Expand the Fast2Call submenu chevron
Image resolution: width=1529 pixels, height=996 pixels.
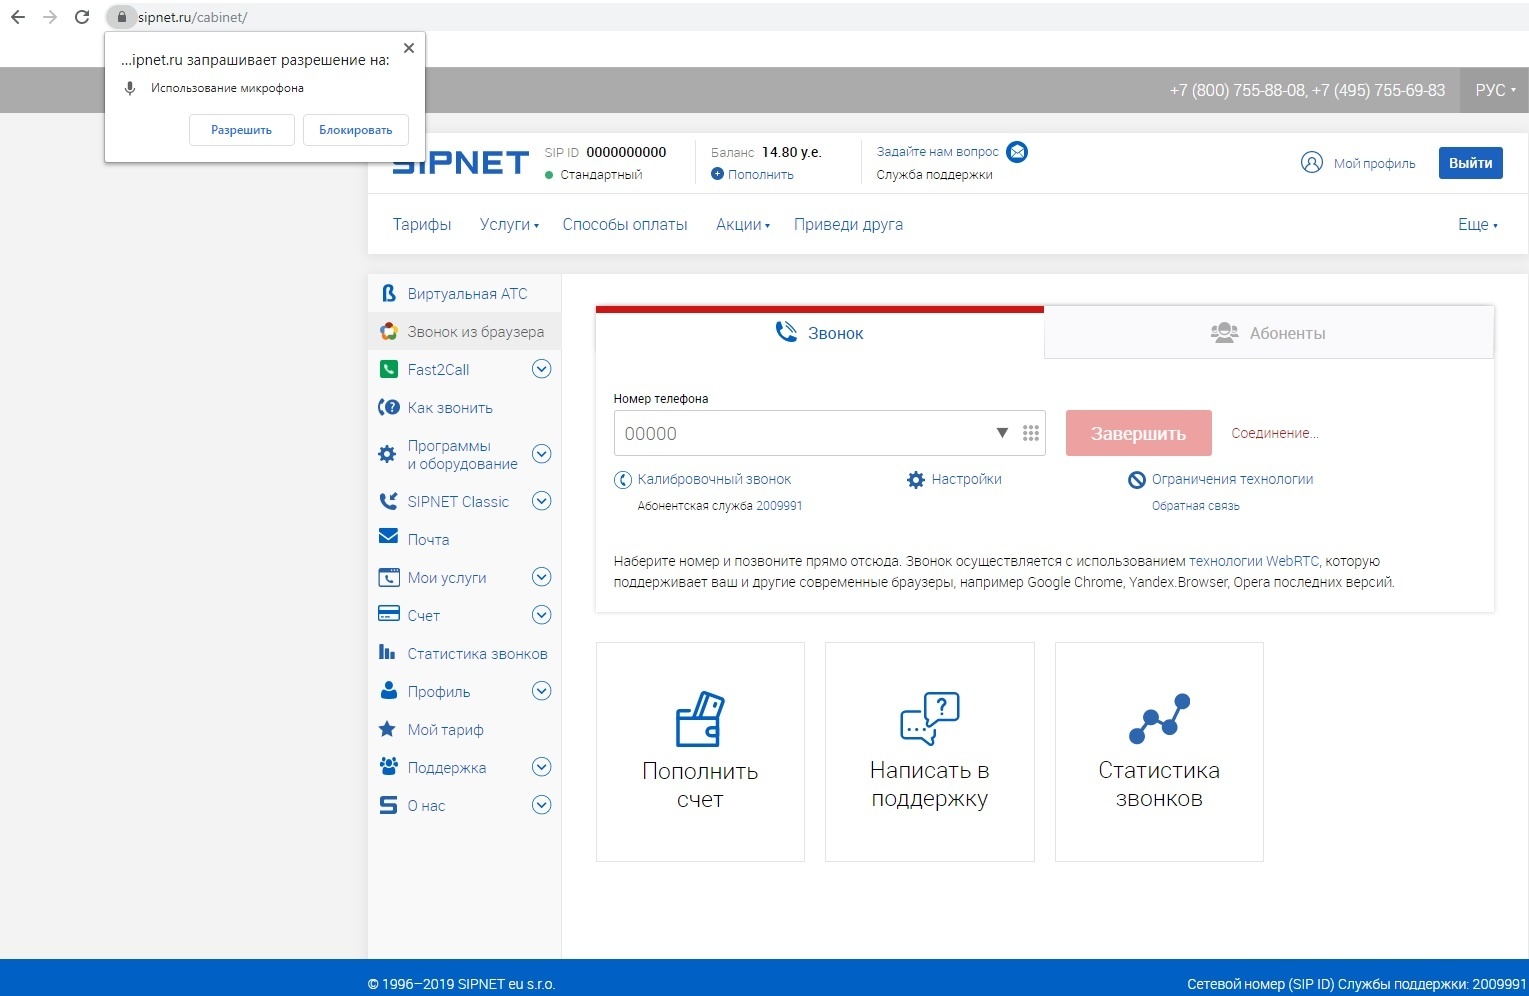pos(542,369)
